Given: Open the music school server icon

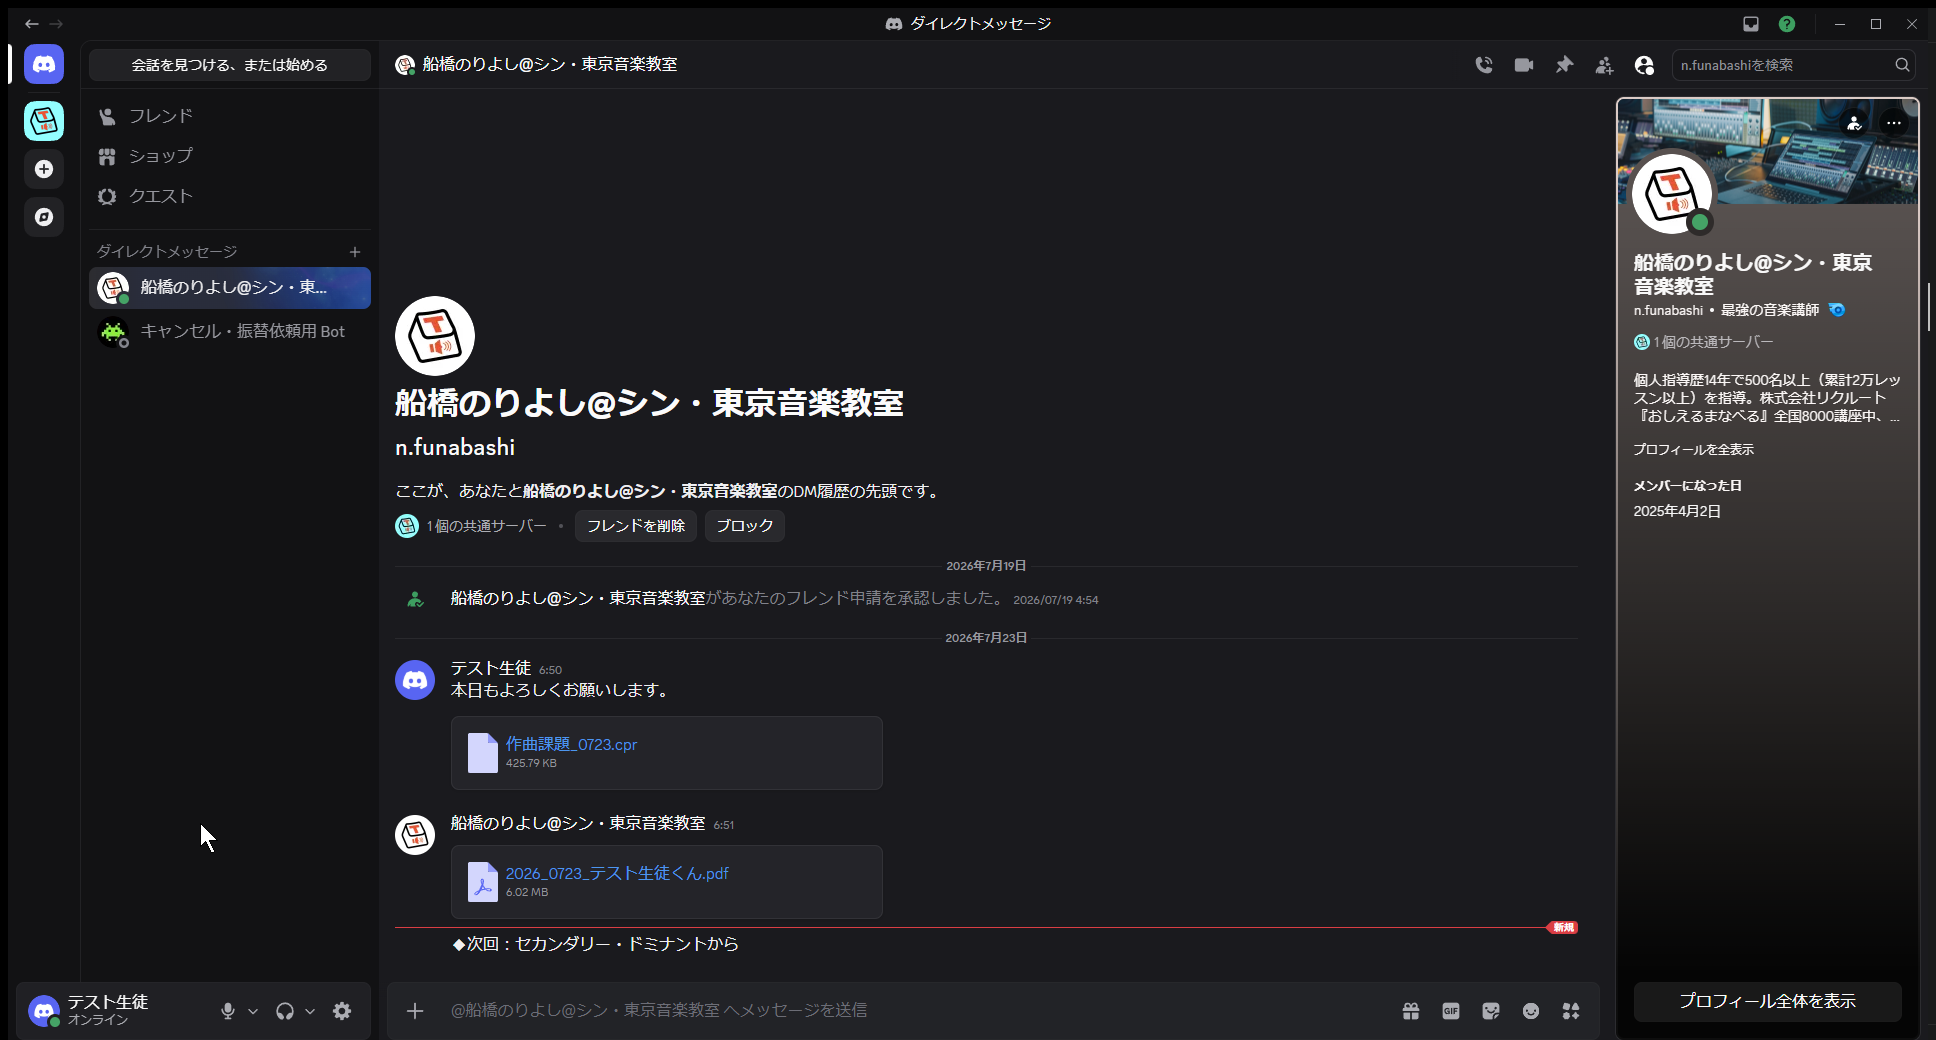Looking at the screenshot, I should coord(44,121).
